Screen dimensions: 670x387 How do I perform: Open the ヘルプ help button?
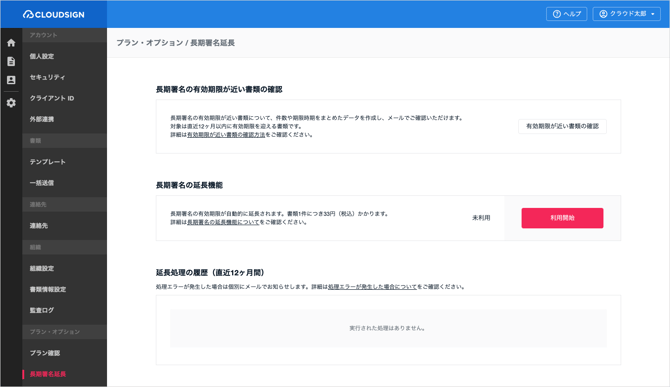(x=567, y=14)
